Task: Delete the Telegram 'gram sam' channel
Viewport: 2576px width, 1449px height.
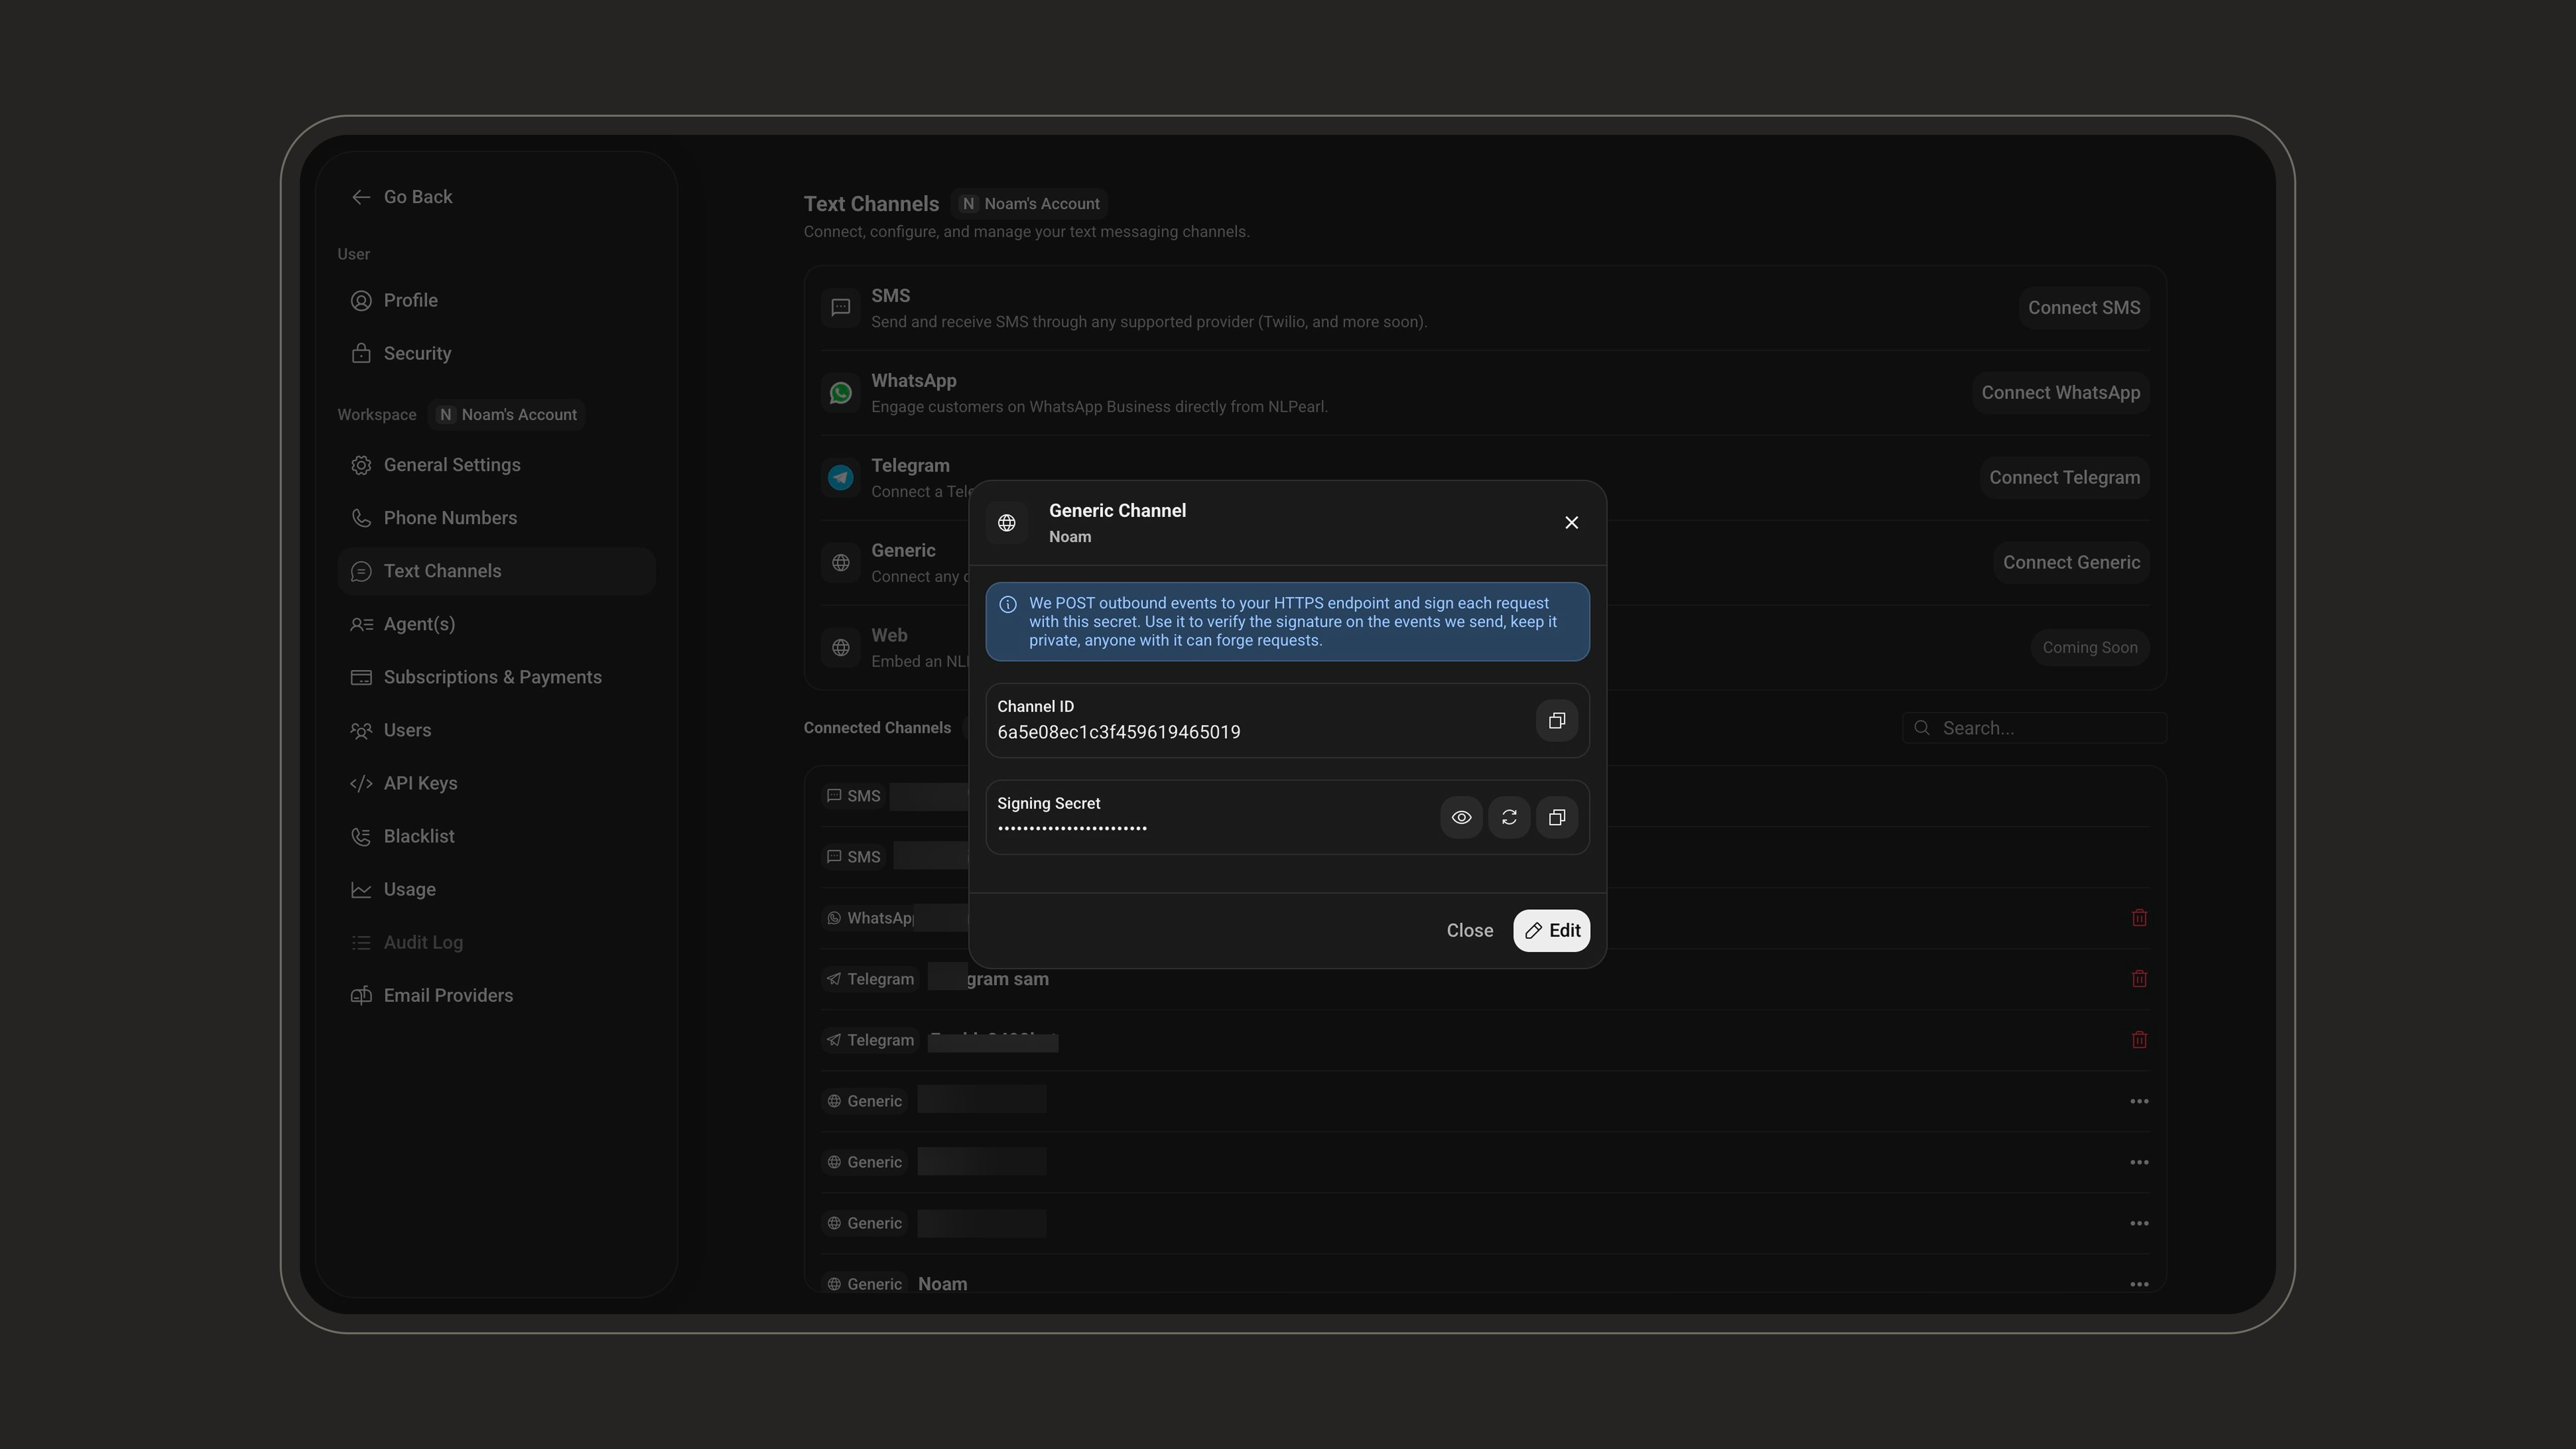Action: point(2139,979)
